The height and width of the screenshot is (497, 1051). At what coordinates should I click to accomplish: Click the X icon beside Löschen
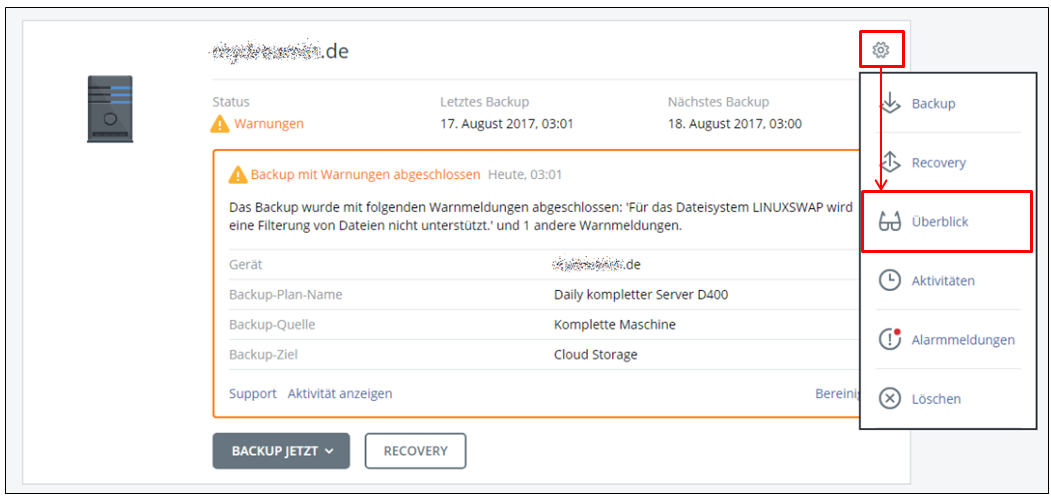(889, 398)
